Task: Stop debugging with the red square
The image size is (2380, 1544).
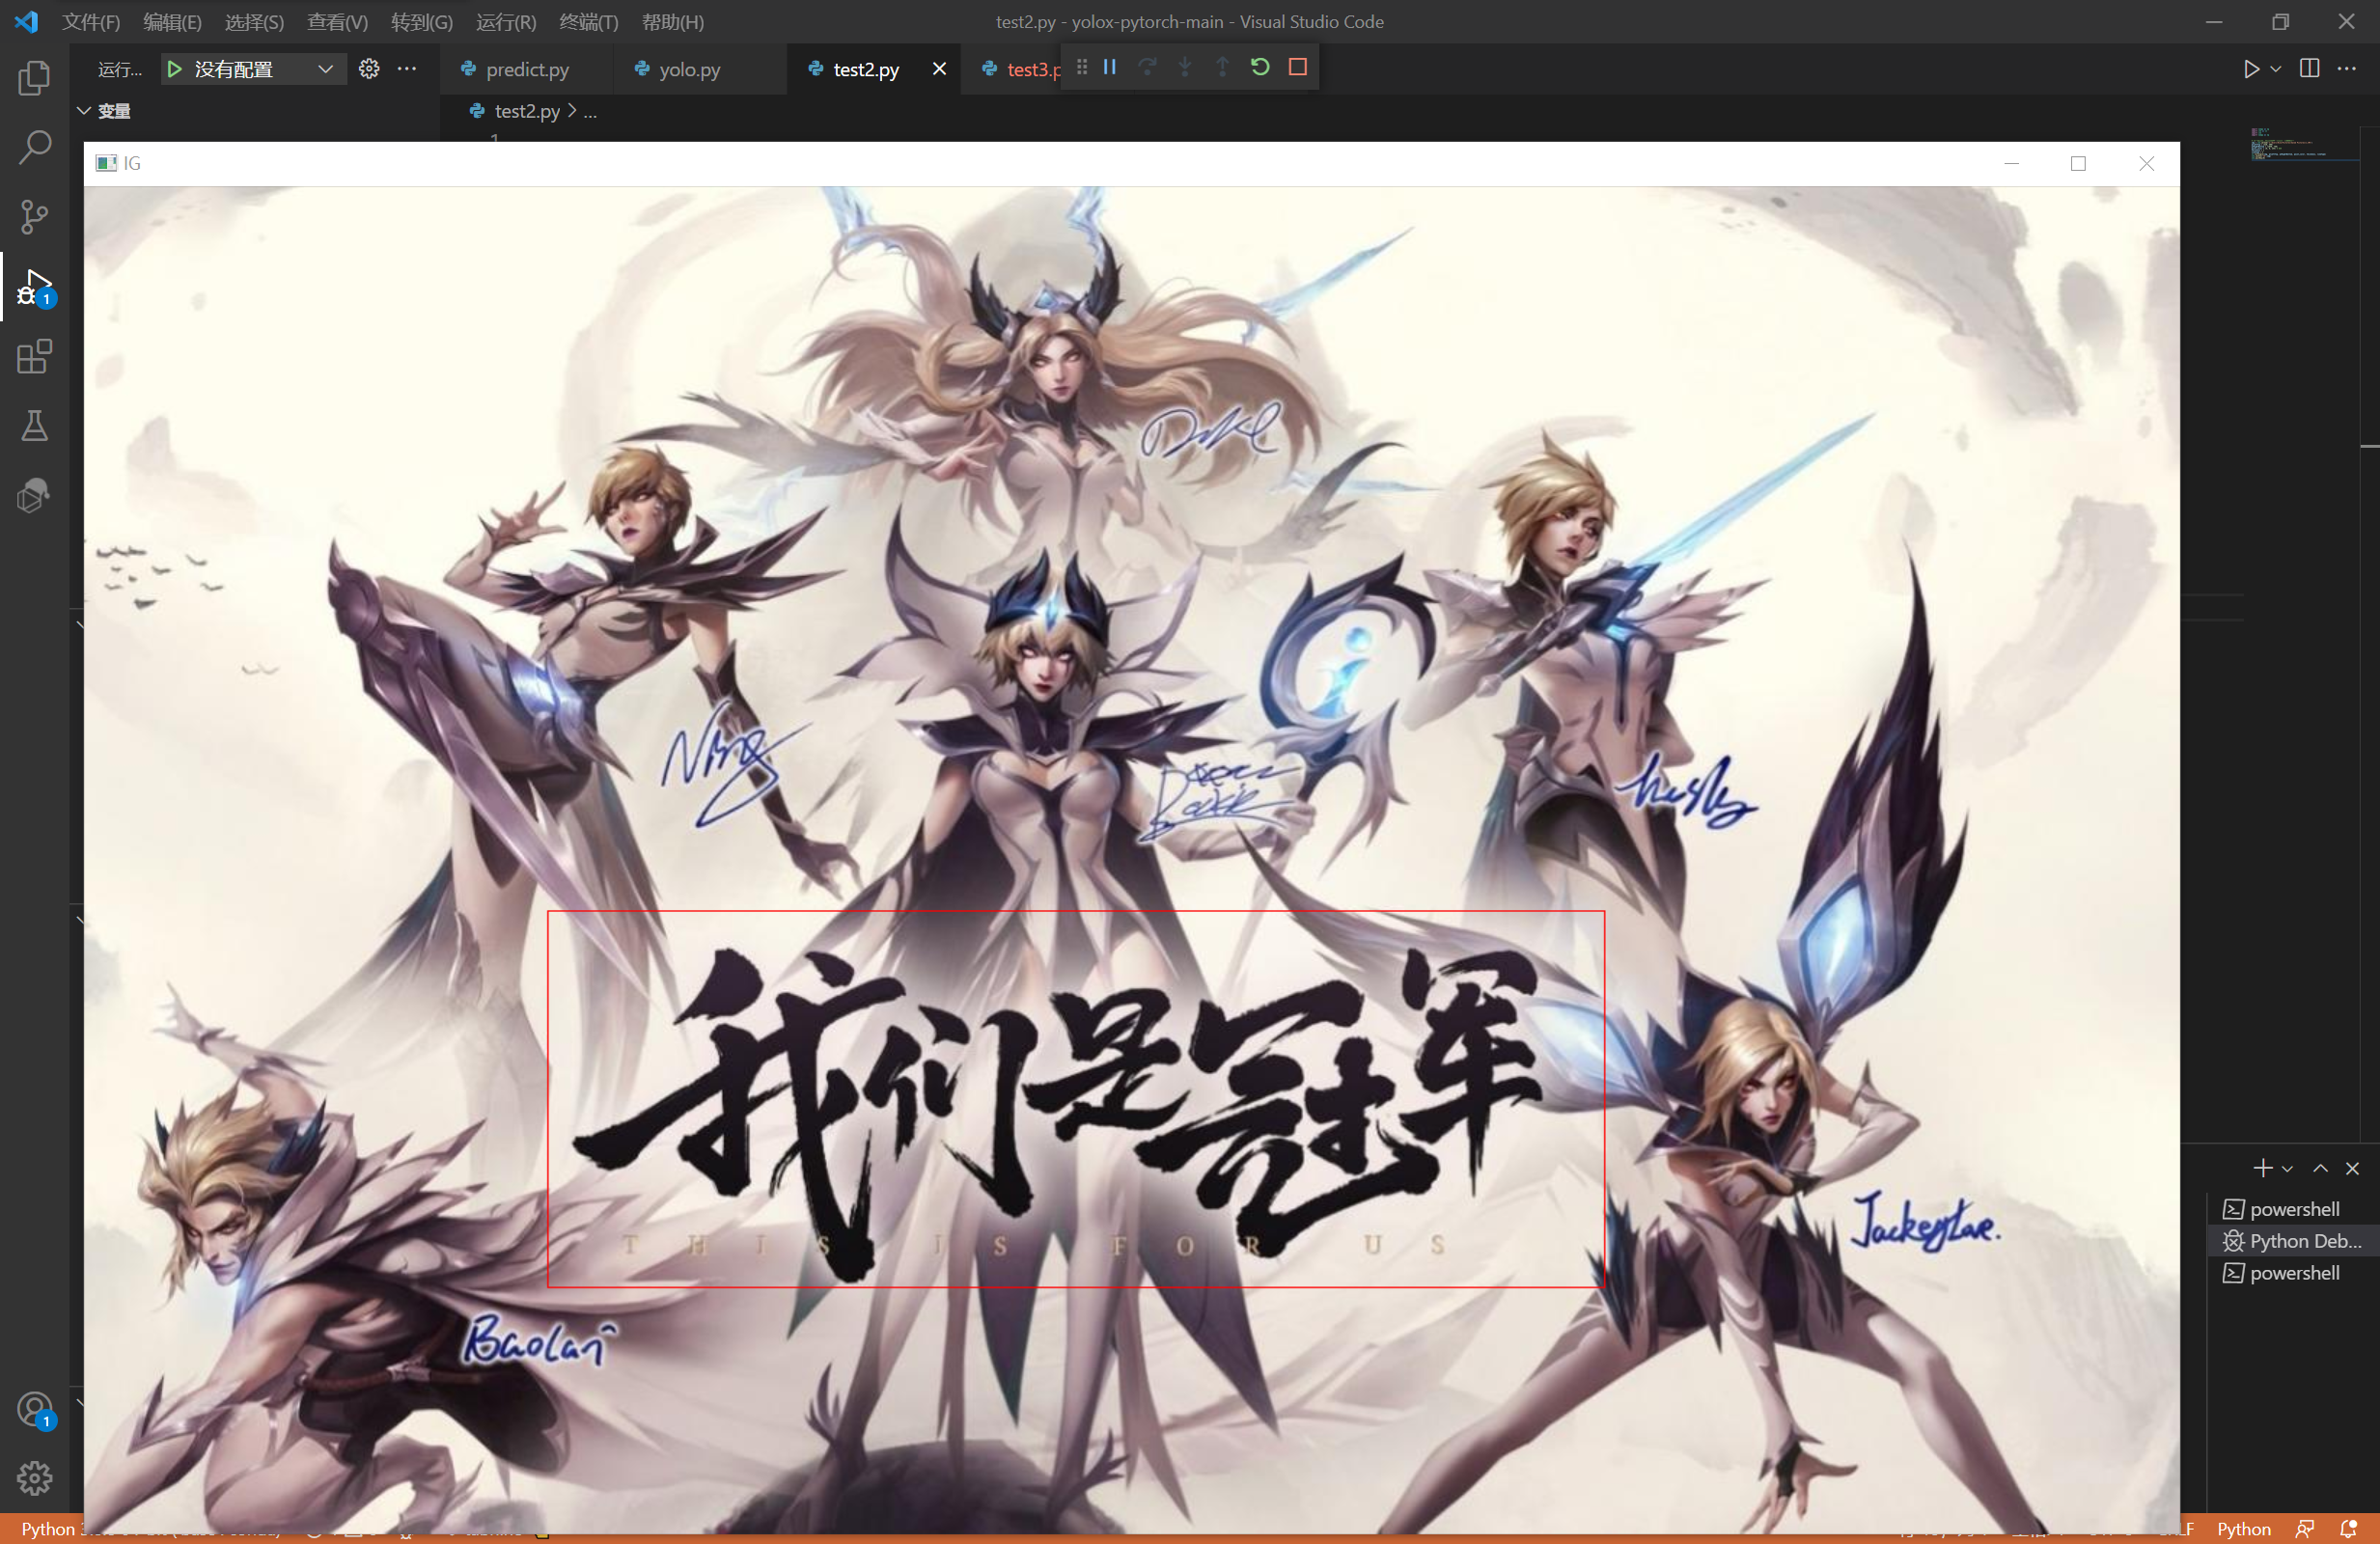Action: click(x=1298, y=67)
